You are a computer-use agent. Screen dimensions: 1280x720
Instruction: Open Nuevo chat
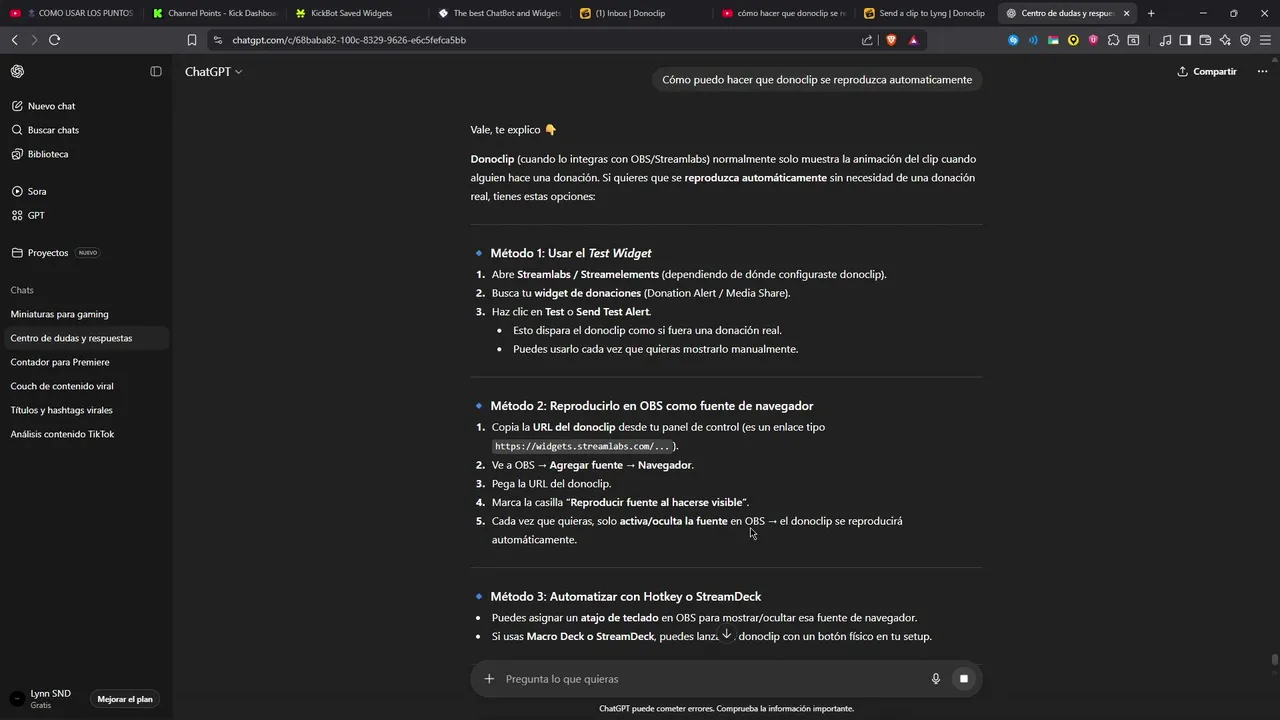coord(51,106)
